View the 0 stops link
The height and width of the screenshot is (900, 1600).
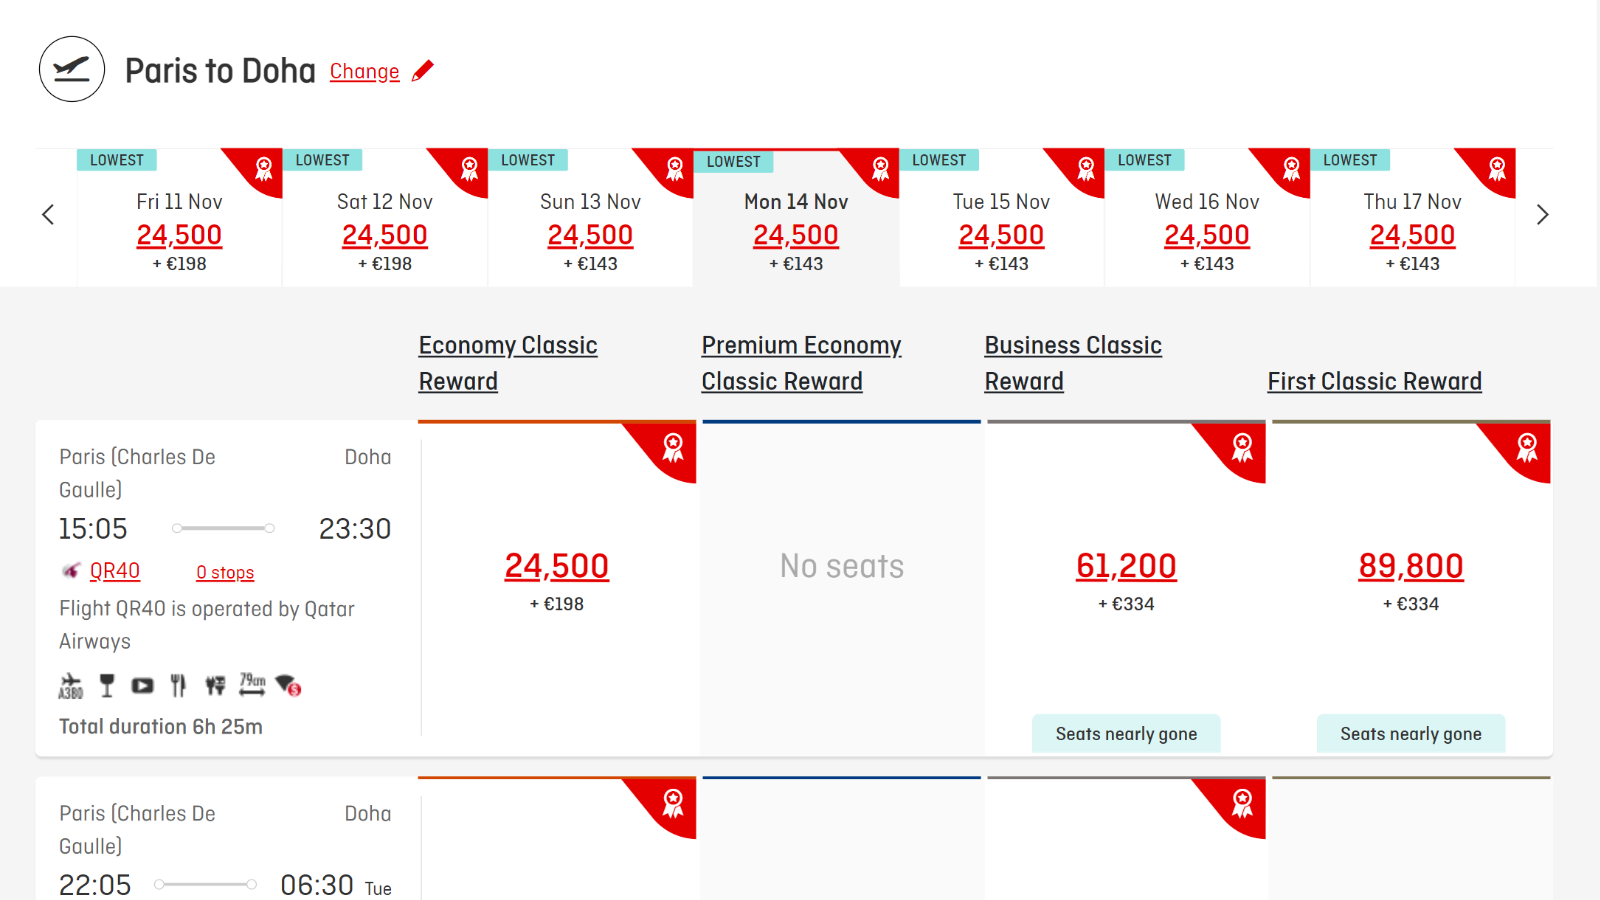point(225,572)
